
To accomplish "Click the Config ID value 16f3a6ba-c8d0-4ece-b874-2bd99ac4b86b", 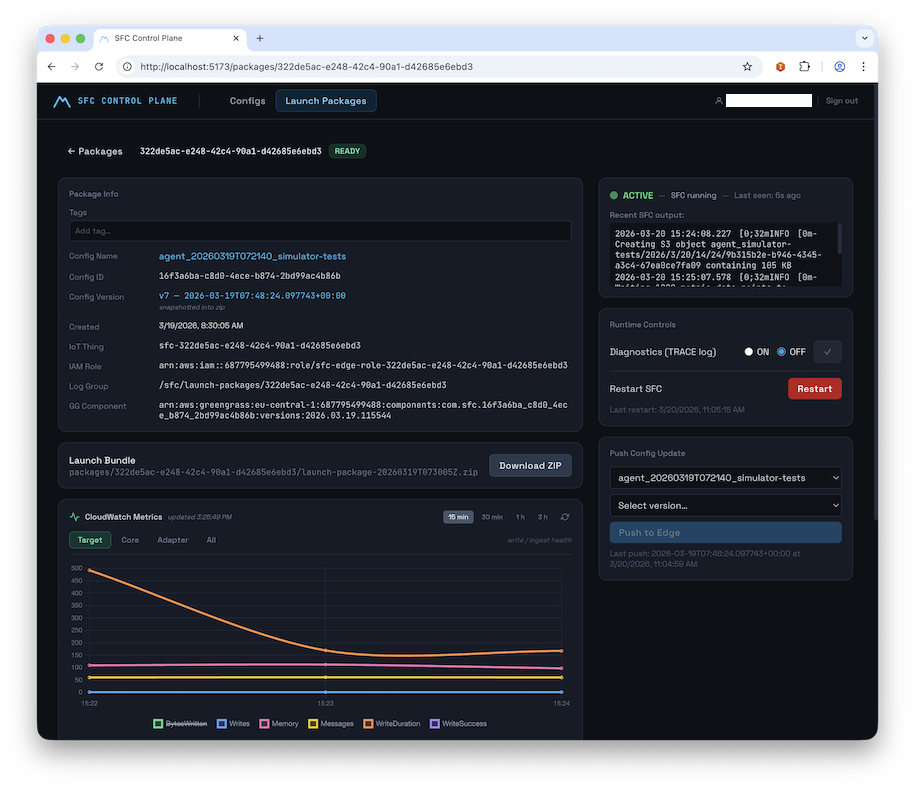I will click(250, 276).
